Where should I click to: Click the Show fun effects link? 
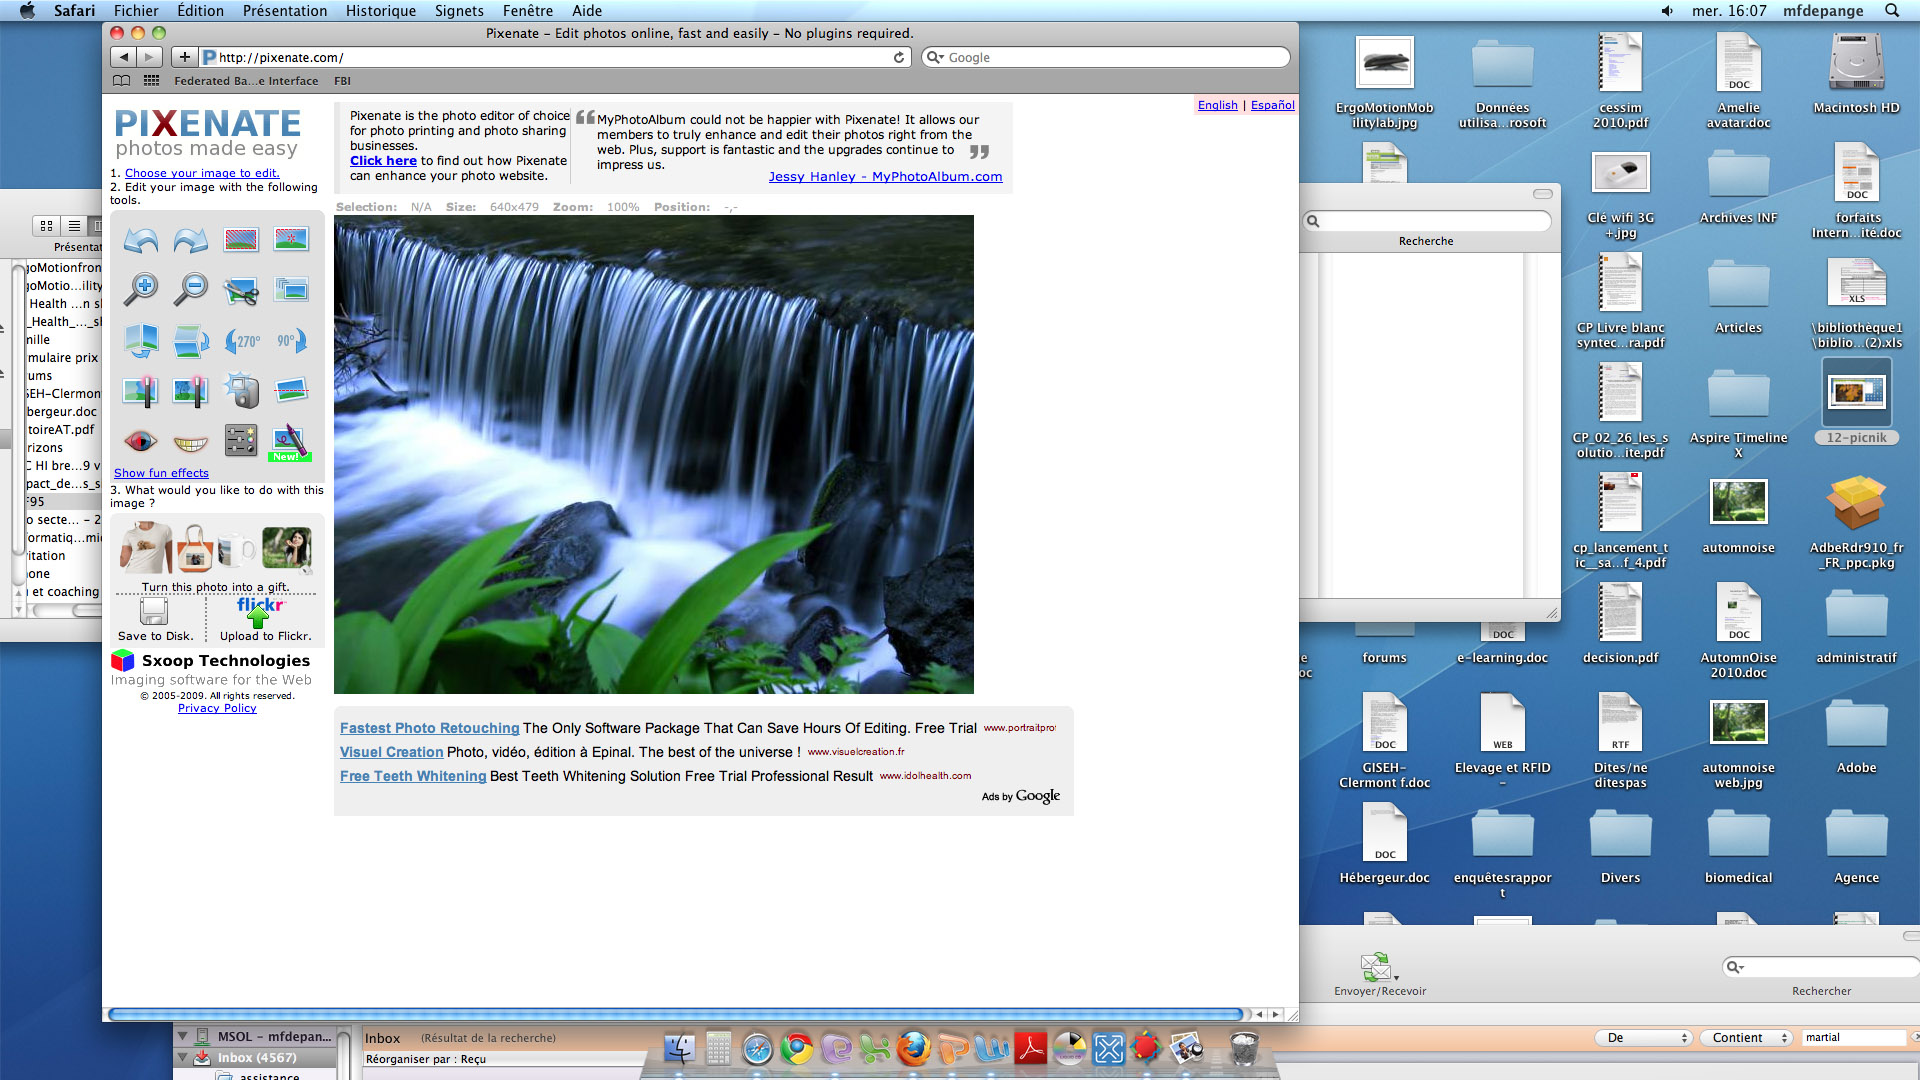tap(161, 473)
